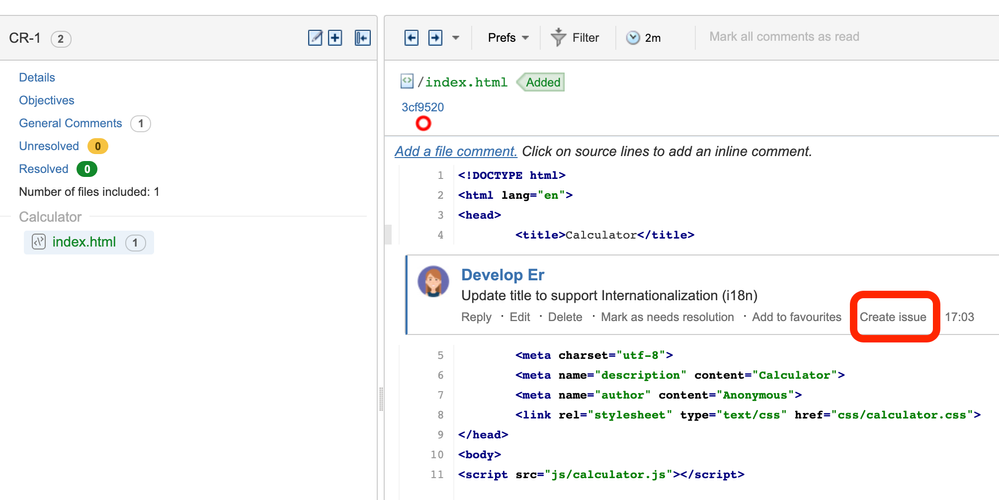The width and height of the screenshot is (999, 500).
Task: Open the navigation arrows dropdown
Action: click(x=456, y=38)
